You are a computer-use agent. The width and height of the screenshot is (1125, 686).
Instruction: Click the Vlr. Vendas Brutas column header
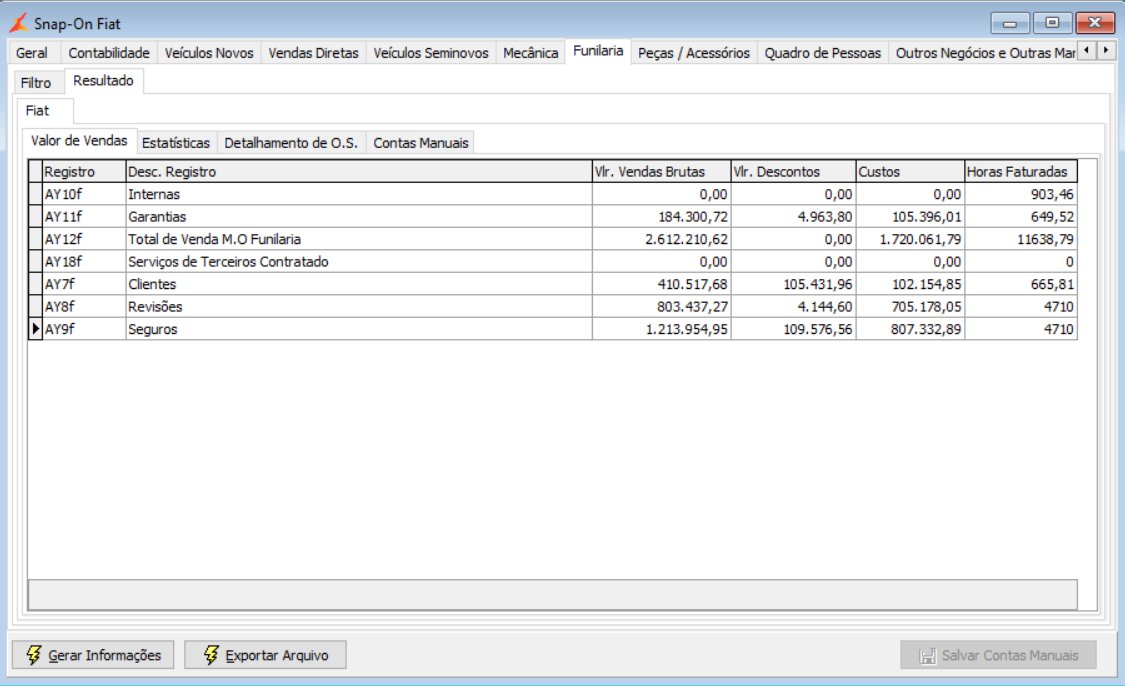click(662, 172)
